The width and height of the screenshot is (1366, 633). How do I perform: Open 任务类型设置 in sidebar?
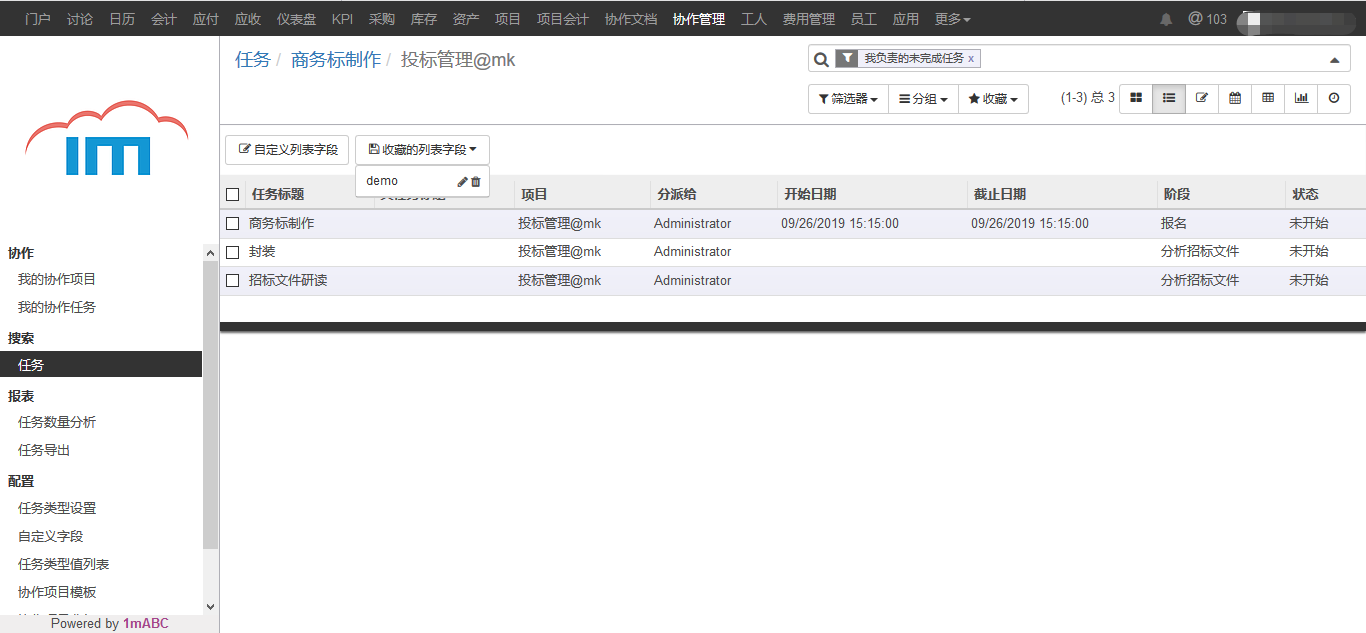[57, 509]
